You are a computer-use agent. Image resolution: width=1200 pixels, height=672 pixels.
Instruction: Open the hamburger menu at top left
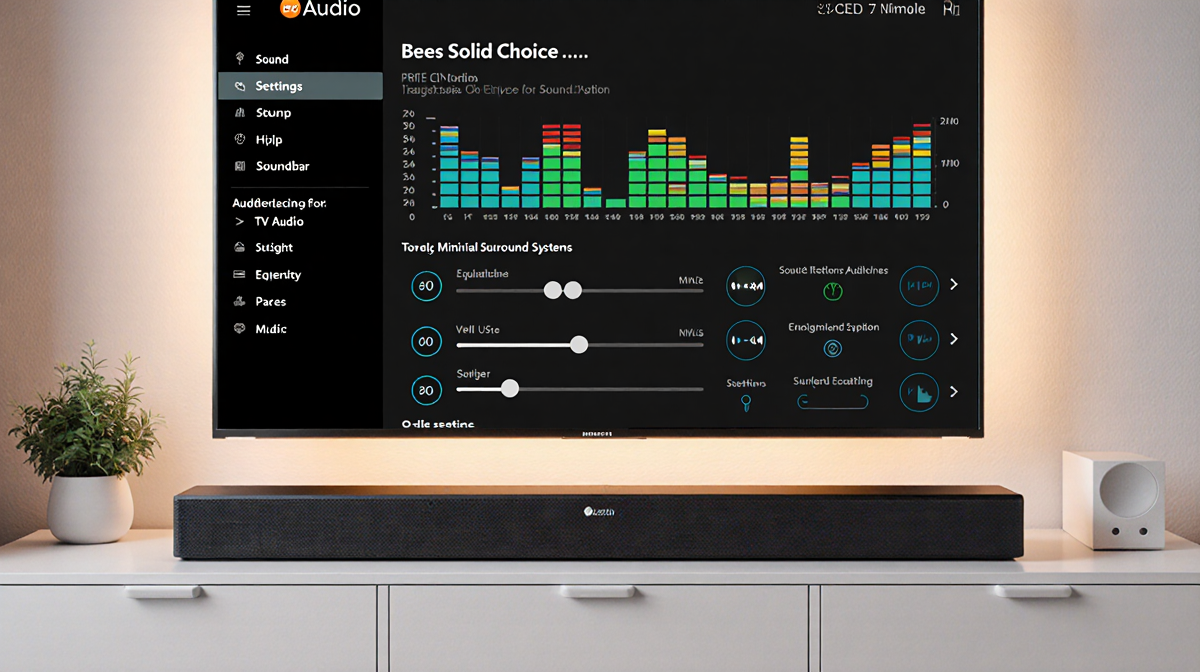pyautogui.click(x=242, y=10)
